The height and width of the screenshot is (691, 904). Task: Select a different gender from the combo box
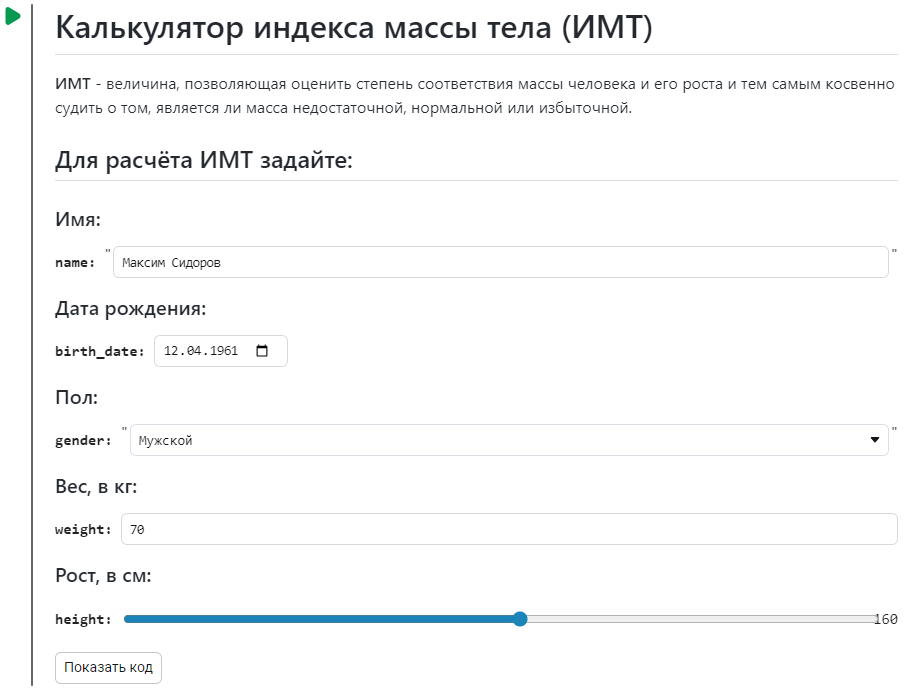point(500,440)
